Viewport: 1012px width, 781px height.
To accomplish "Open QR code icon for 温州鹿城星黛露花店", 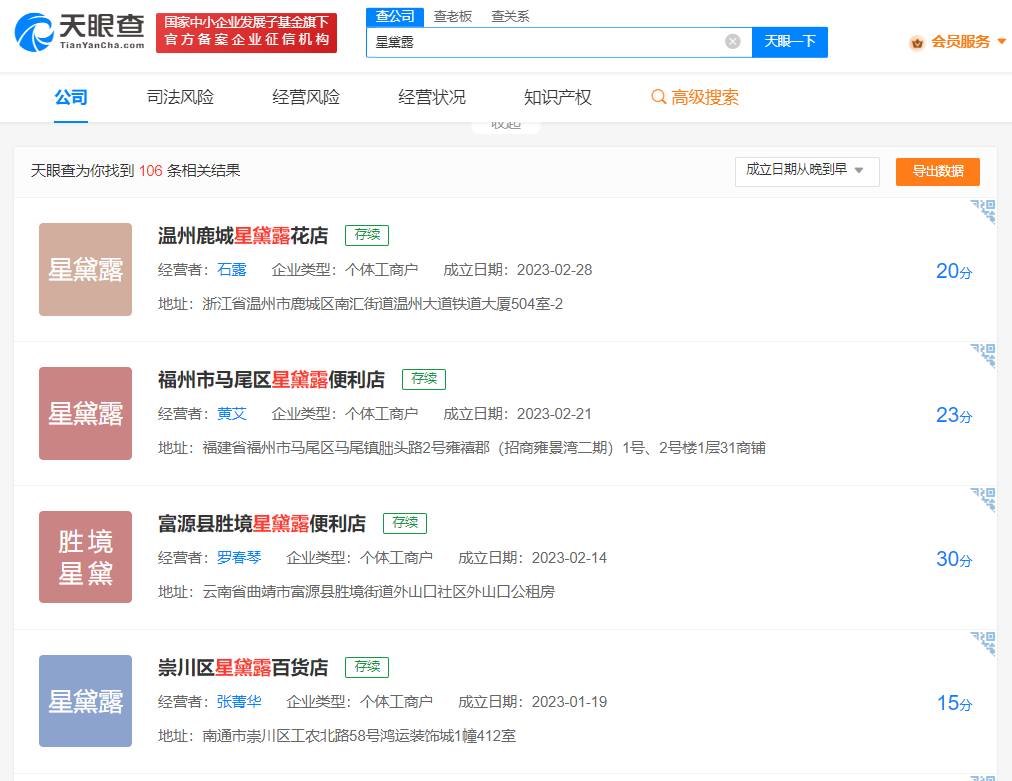I will pyautogui.click(x=984, y=212).
